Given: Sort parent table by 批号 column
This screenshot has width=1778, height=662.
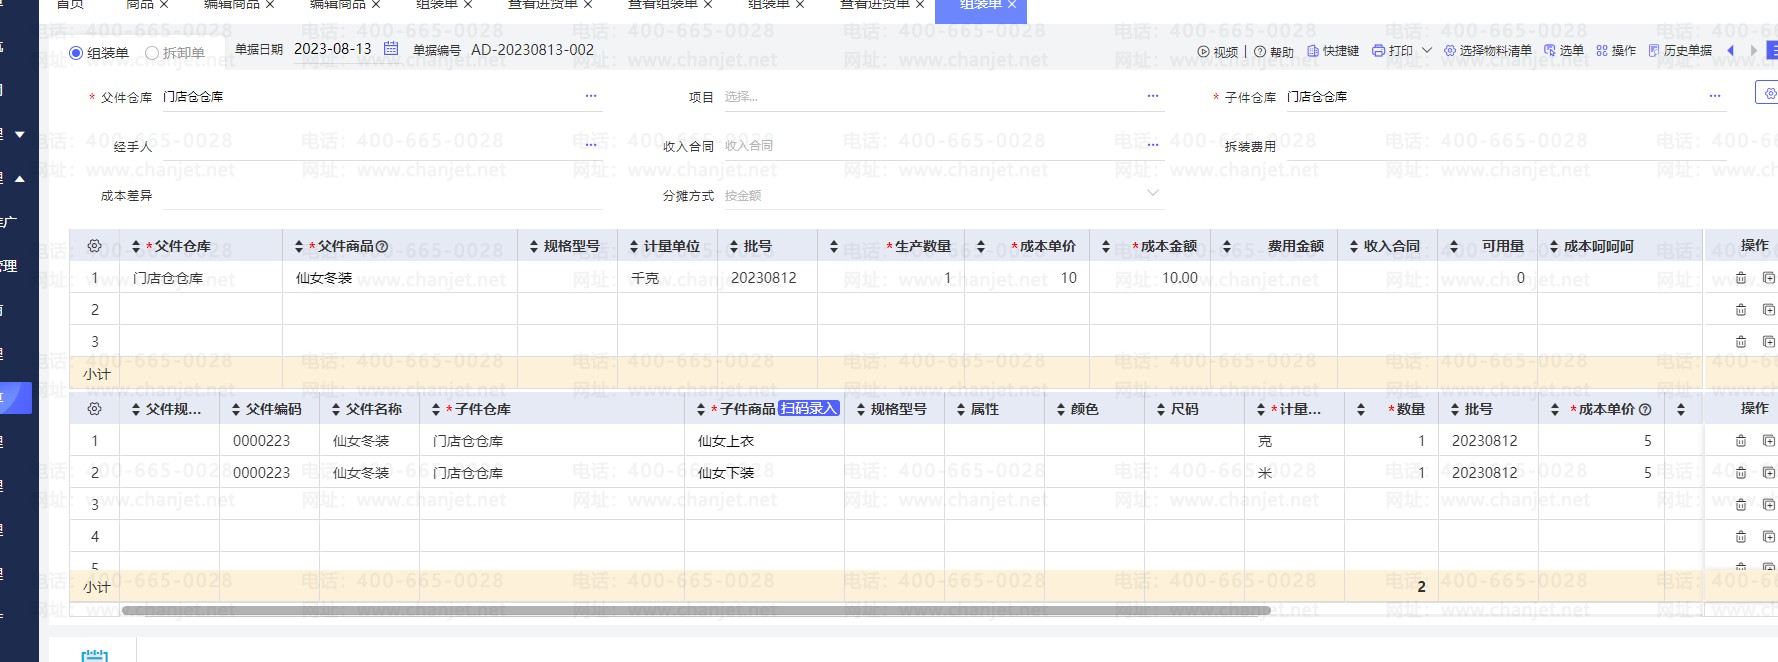Looking at the screenshot, I should (x=734, y=246).
